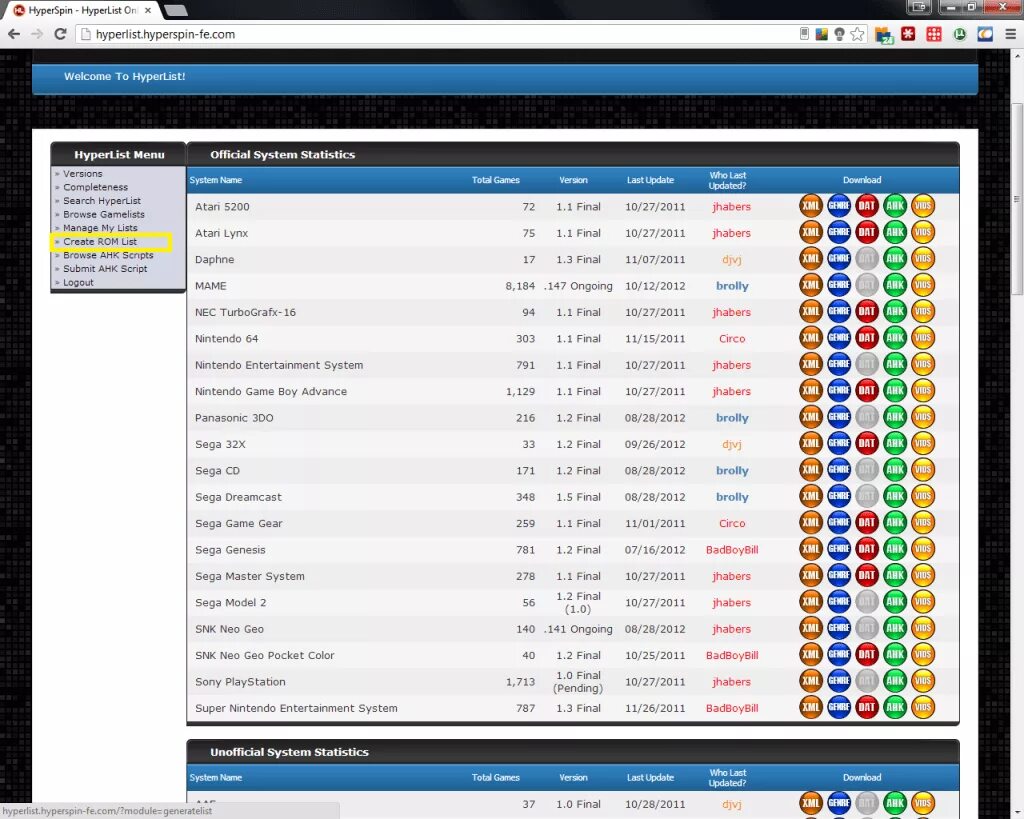Screen dimensions: 1024x819
Task: Download the DAT file for Sega 32X
Action: coord(867,443)
